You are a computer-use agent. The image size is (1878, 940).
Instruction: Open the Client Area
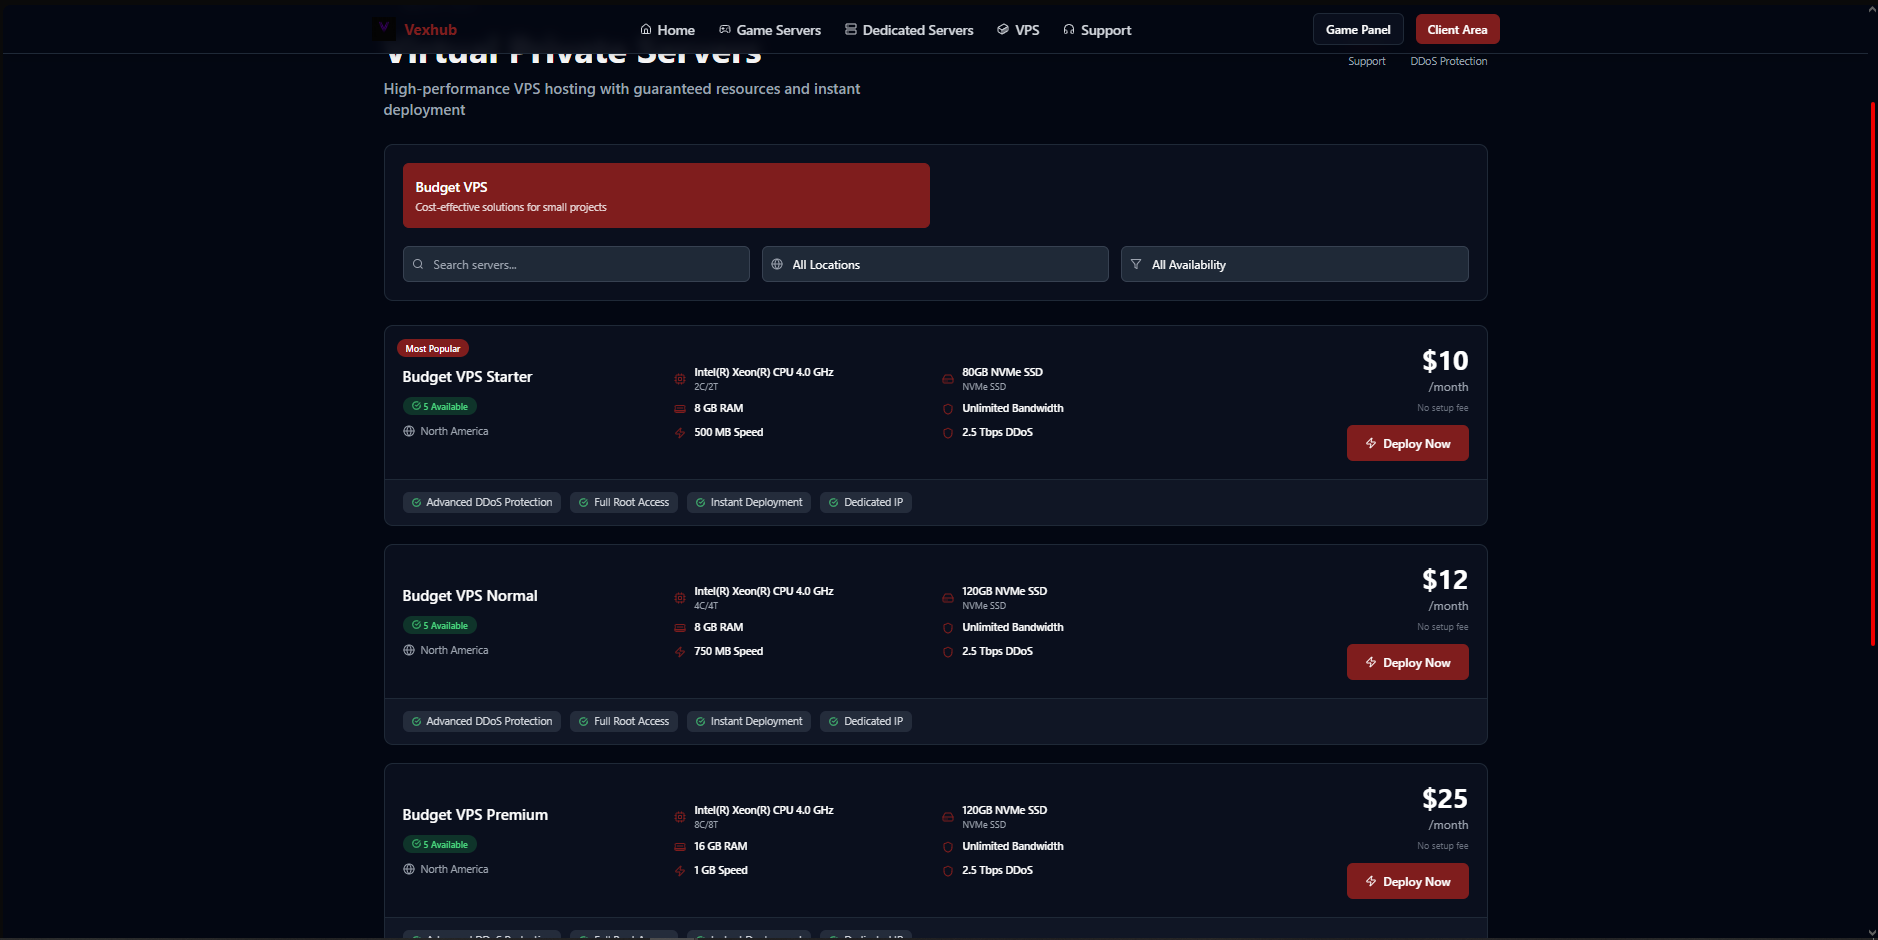(x=1456, y=29)
